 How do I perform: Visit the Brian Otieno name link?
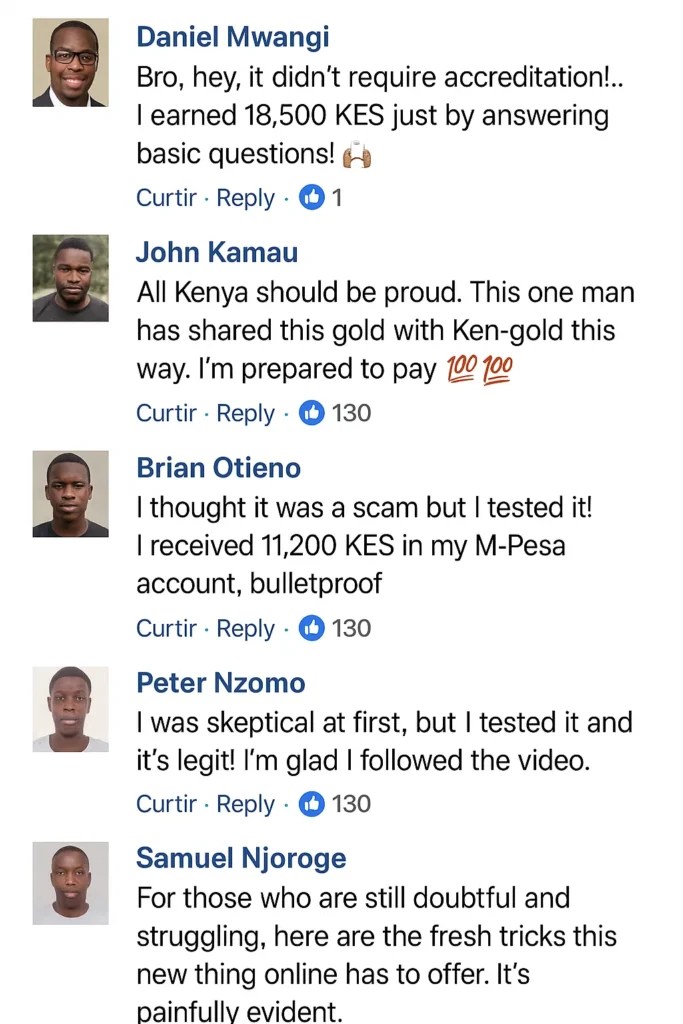(218, 468)
